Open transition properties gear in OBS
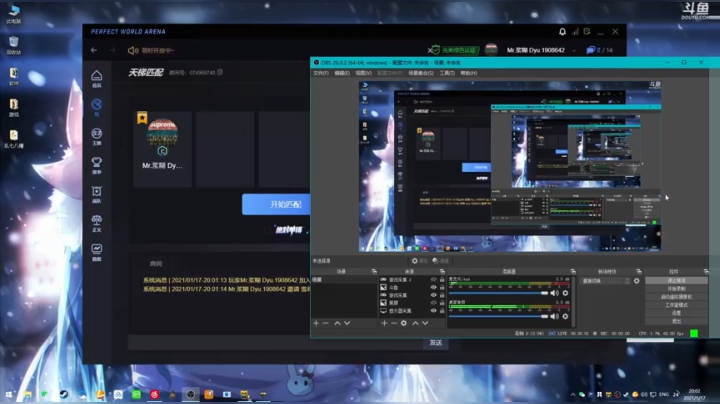The image size is (720, 404). coord(636,281)
